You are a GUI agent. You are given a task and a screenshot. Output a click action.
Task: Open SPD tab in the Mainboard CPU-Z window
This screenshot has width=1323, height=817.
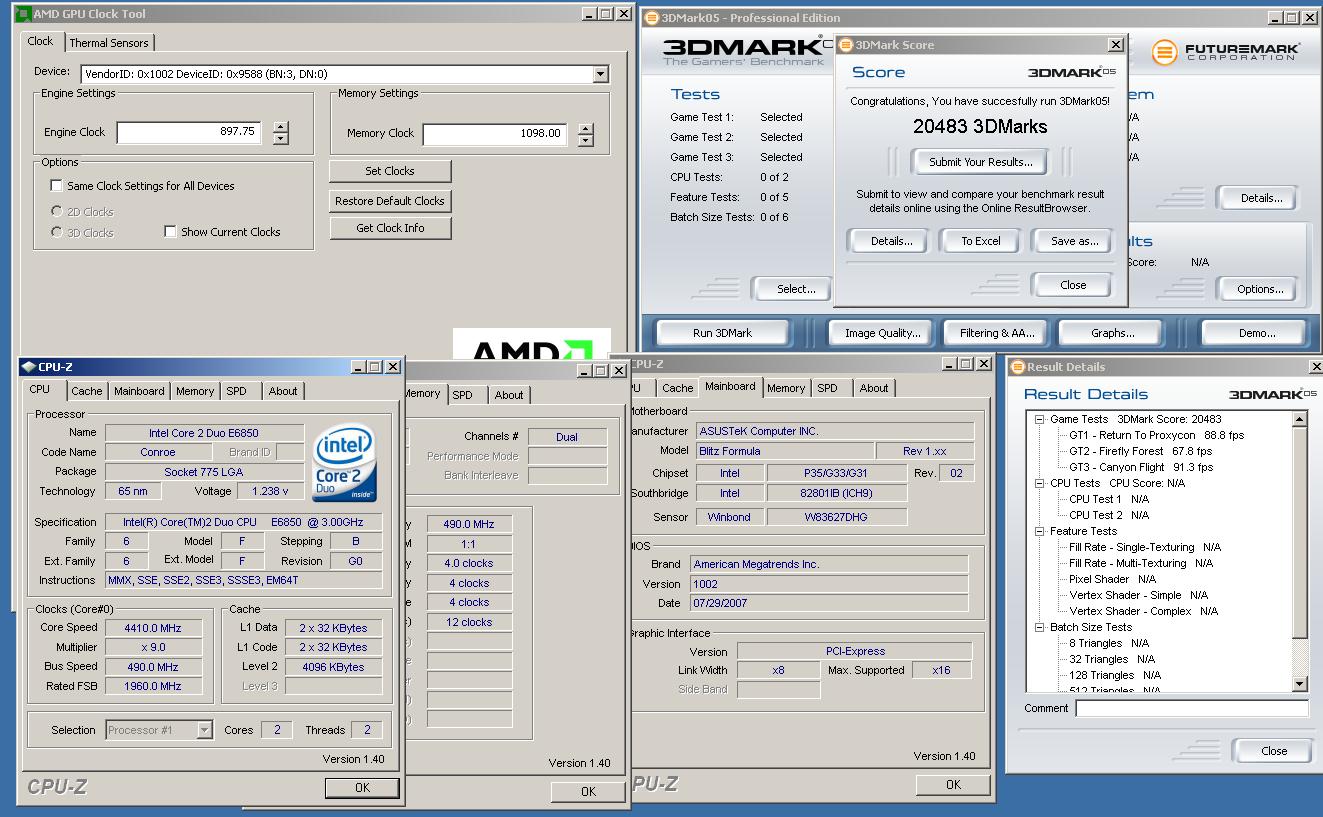(x=827, y=388)
